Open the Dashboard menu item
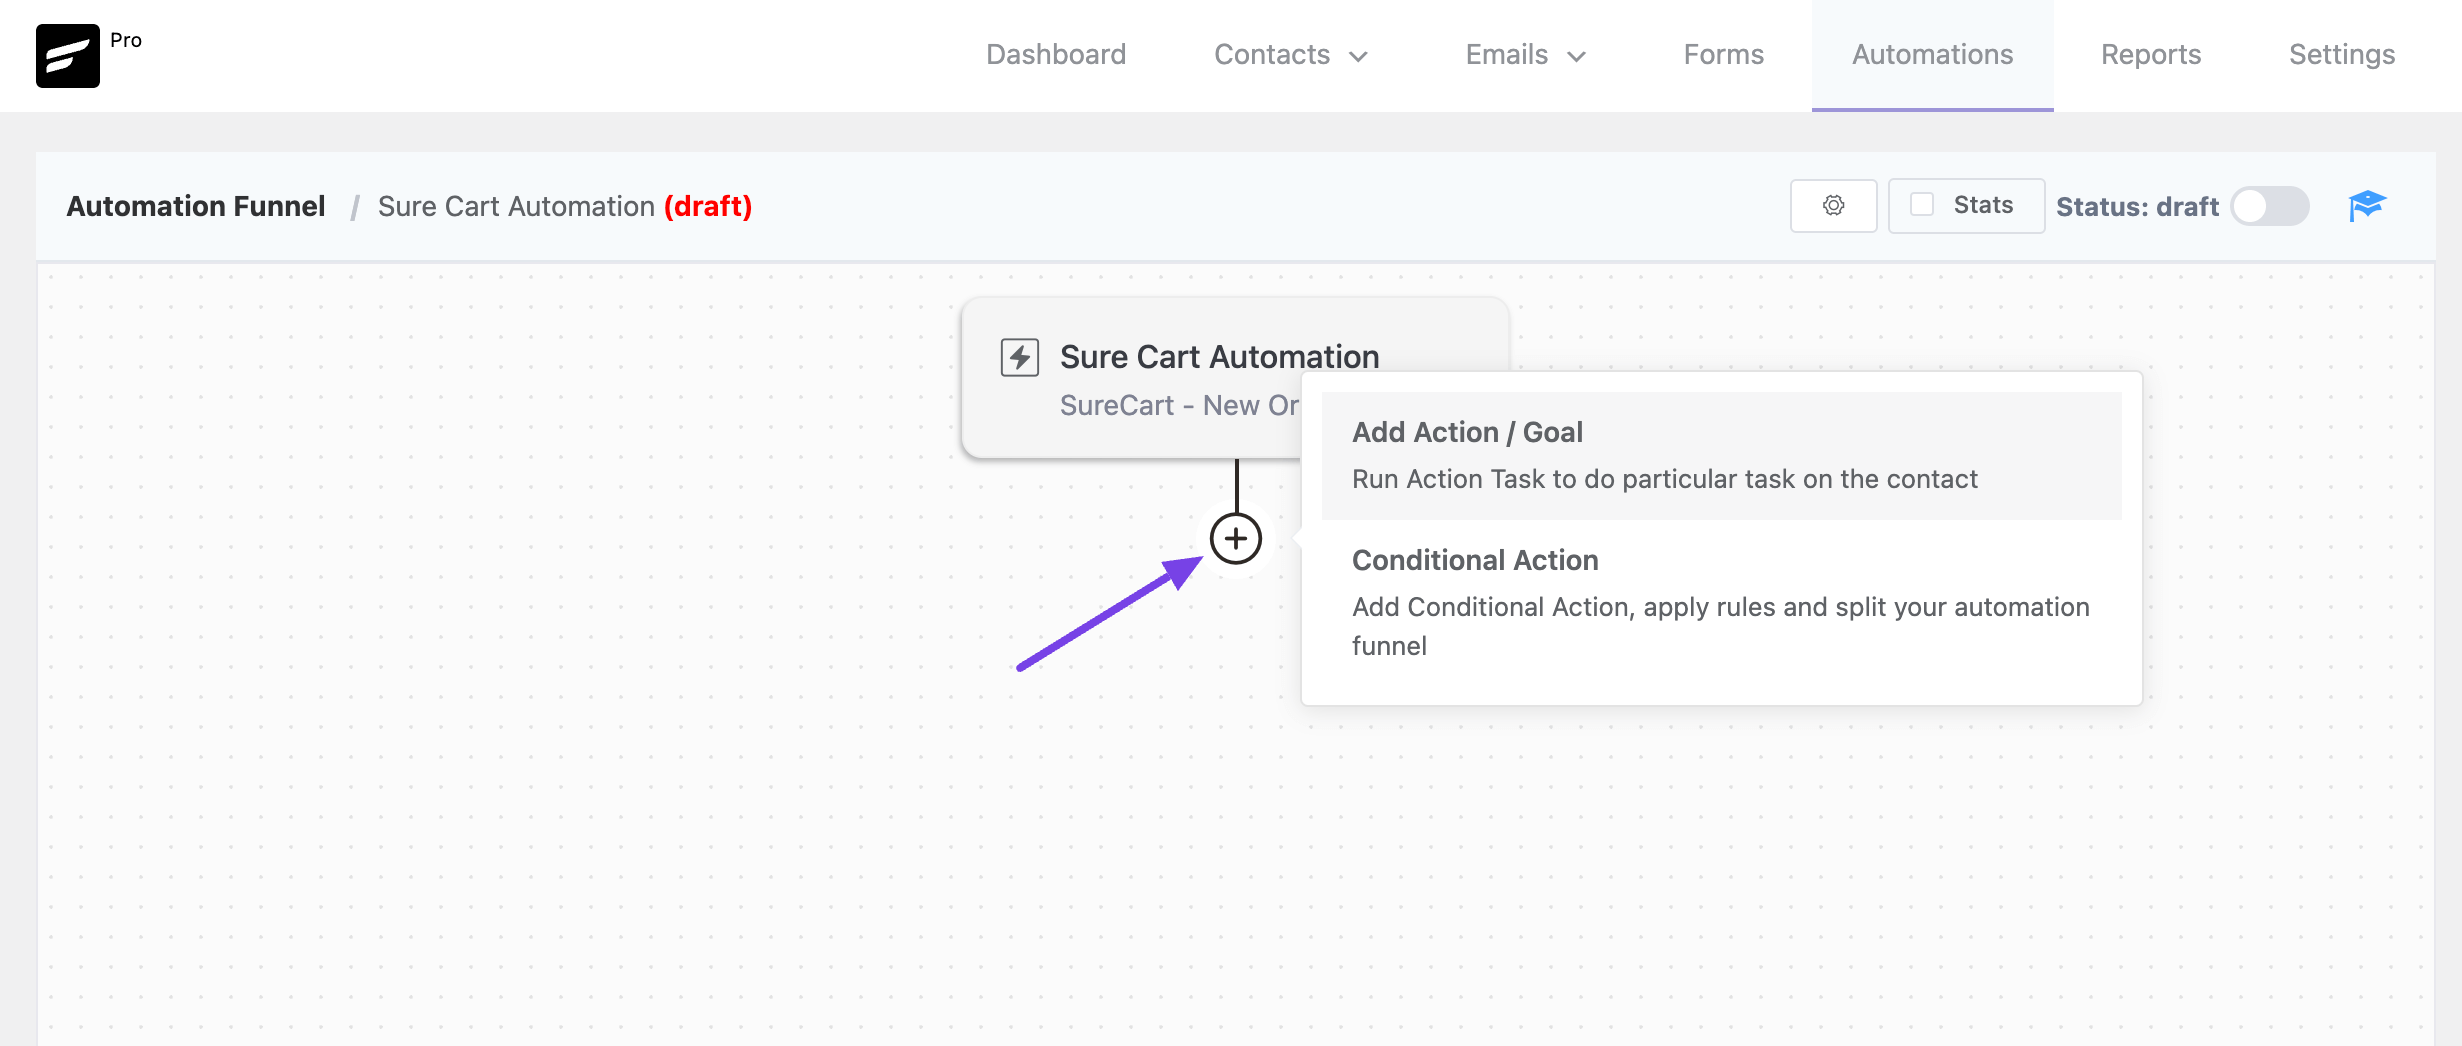Screen dimensions: 2462x1046 [x=1056, y=54]
